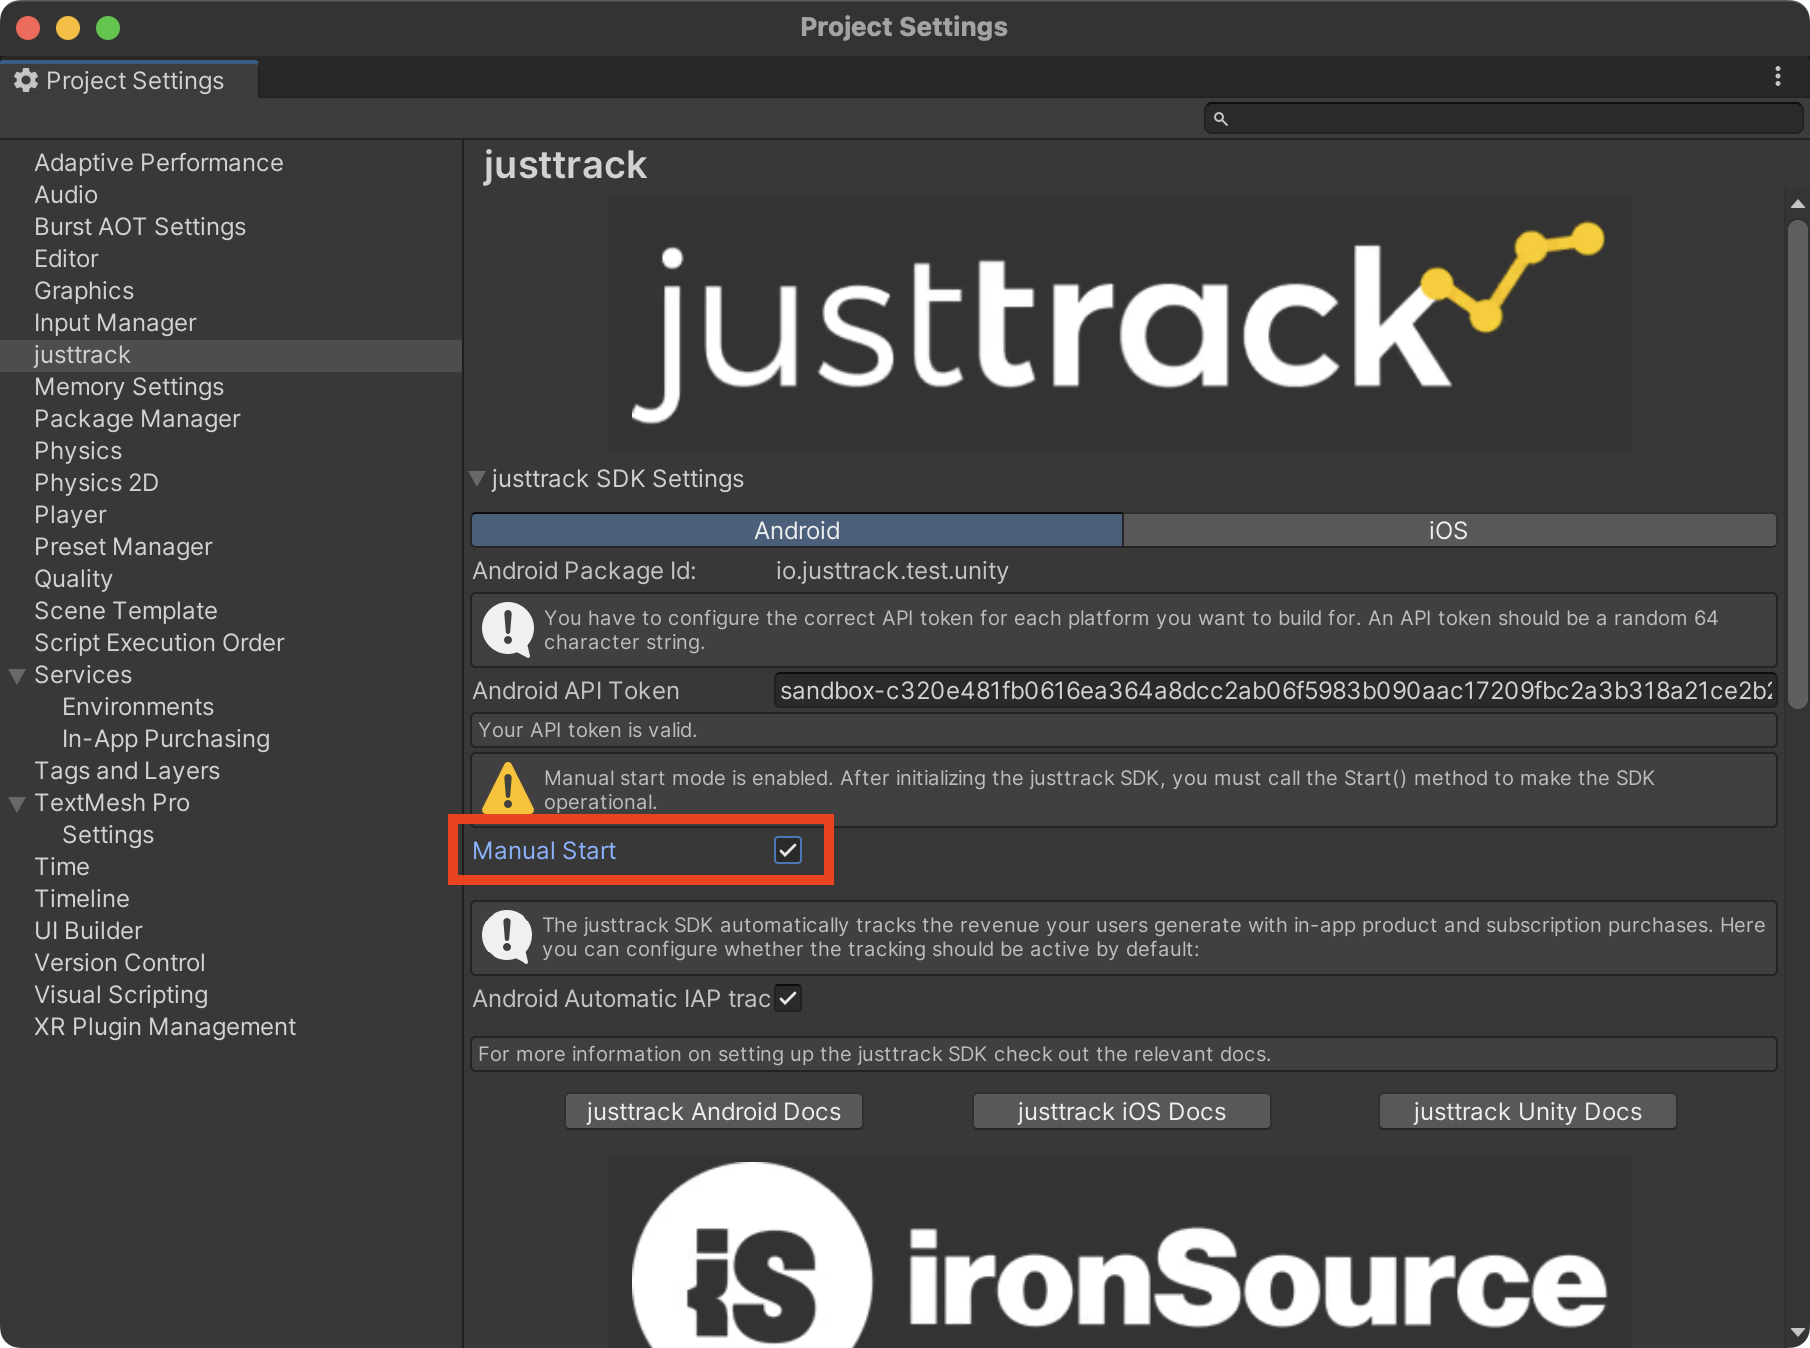Screen dimensions: 1810x1348
Task: Select Physics 2D settings
Action: tap(96, 482)
